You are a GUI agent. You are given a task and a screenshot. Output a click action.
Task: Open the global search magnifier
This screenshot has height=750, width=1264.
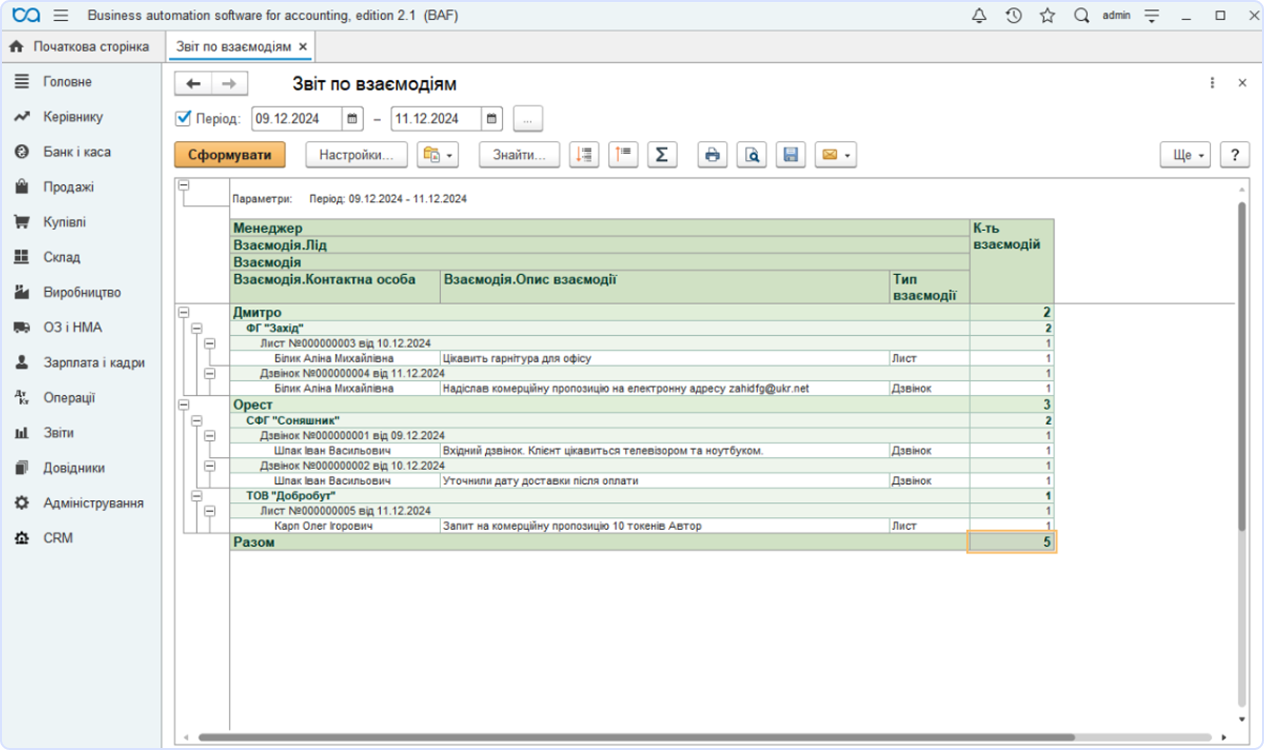pyautogui.click(x=1081, y=16)
